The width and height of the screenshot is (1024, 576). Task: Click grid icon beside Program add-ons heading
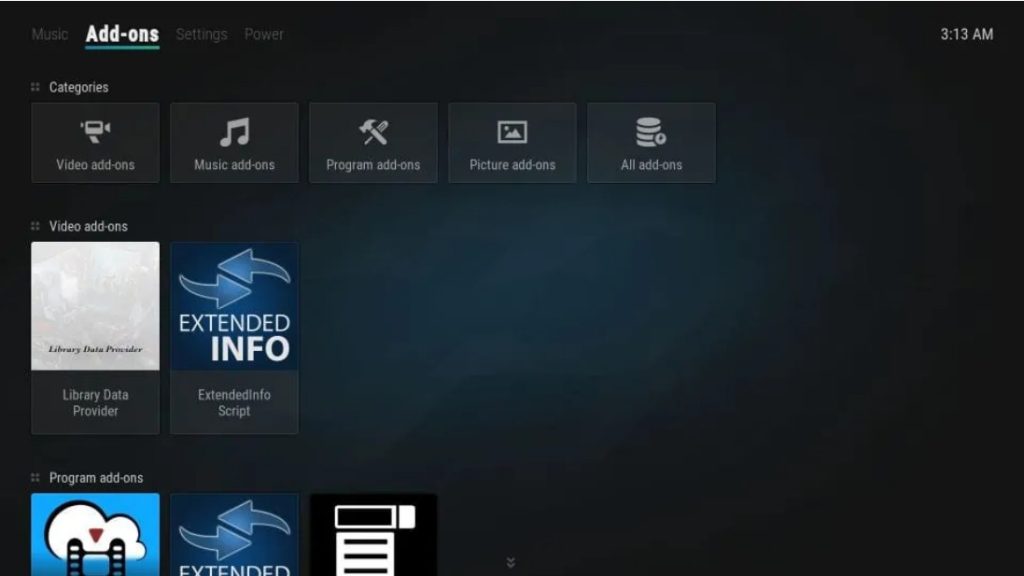[x=35, y=477]
